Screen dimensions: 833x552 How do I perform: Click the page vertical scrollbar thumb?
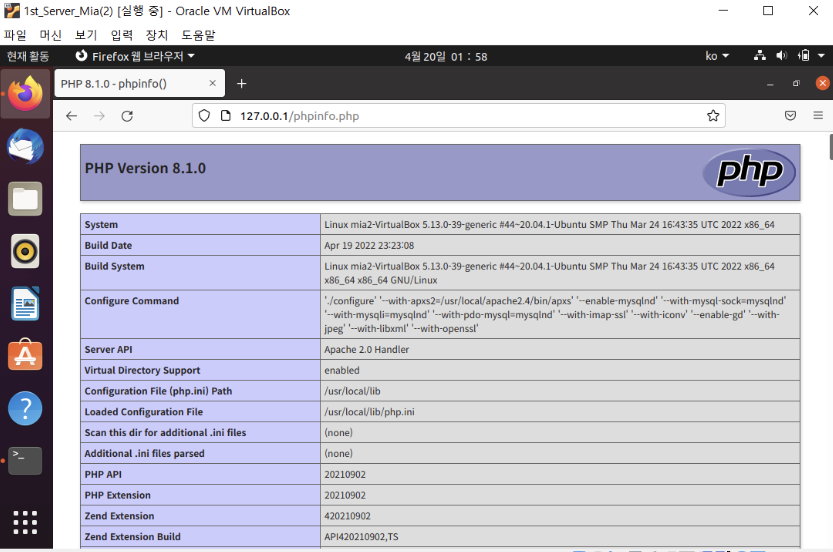coord(831,147)
